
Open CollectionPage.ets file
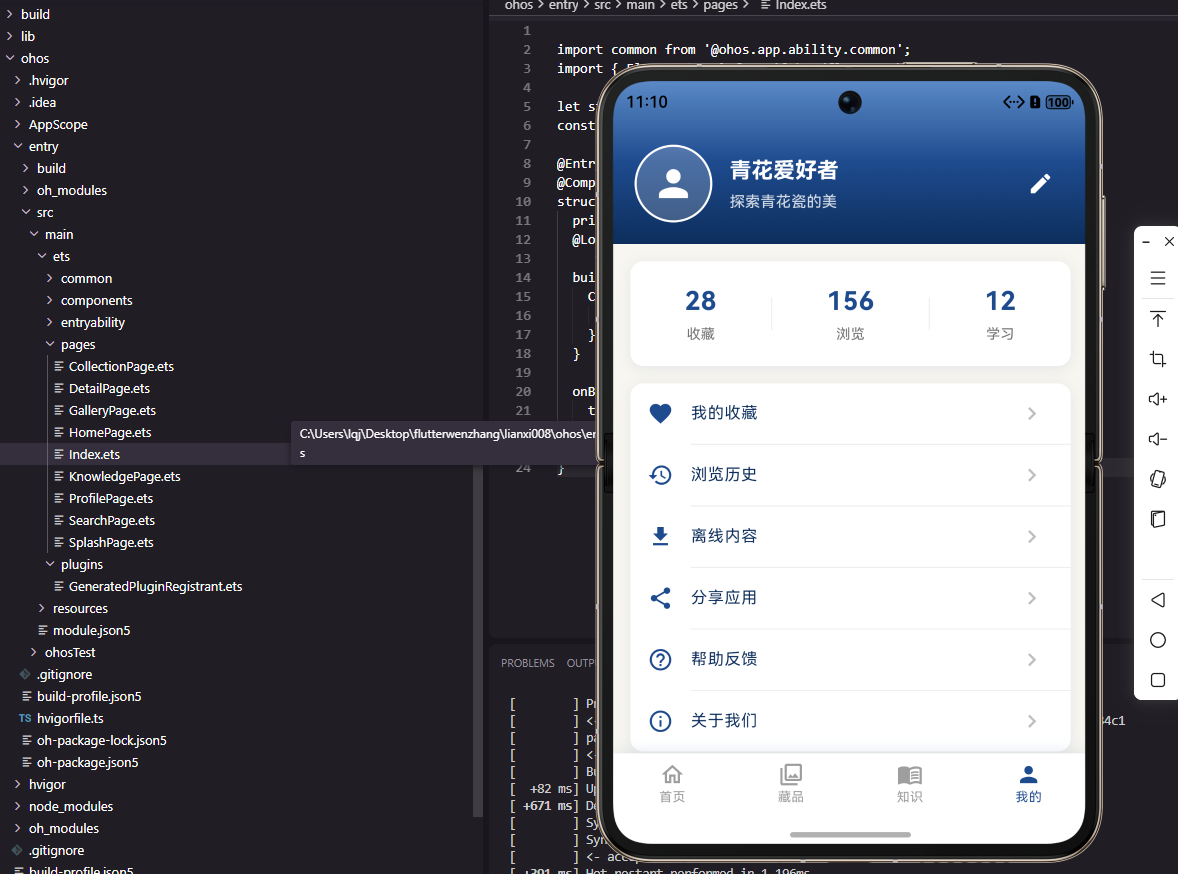pos(121,366)
